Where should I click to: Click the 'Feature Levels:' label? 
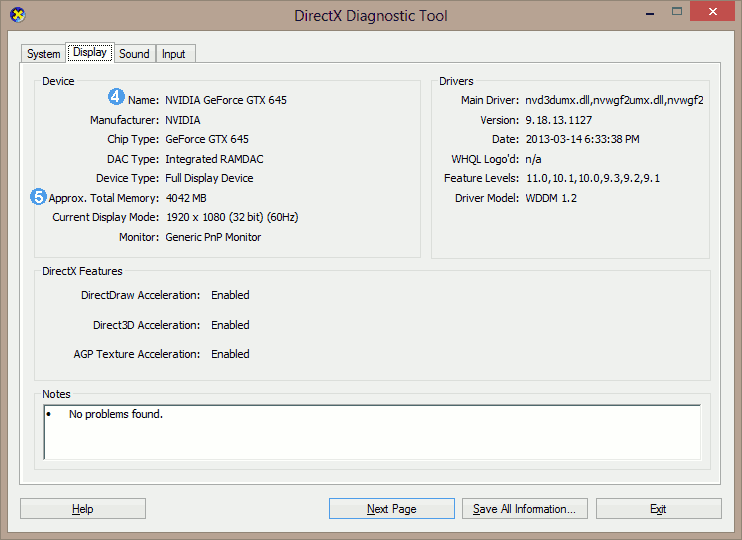pos(481,178)
